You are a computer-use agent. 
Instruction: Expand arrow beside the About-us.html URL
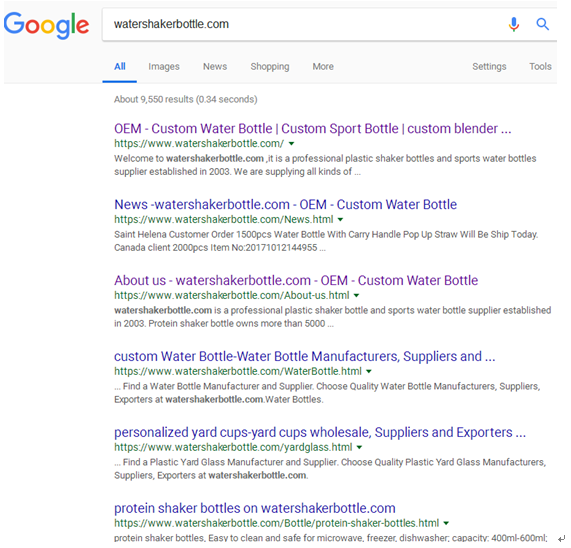[x=357, y=295]
